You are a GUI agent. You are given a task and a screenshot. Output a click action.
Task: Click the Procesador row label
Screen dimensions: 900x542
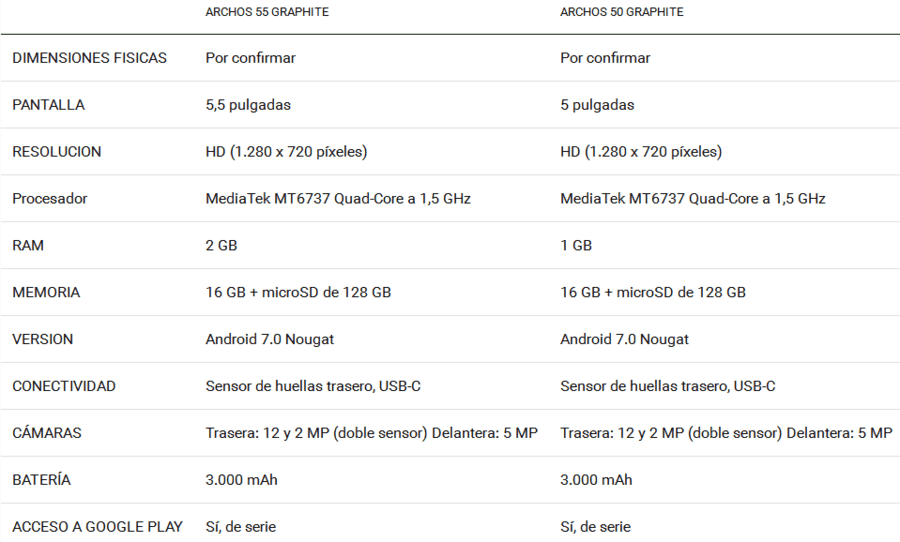(50, 199)
